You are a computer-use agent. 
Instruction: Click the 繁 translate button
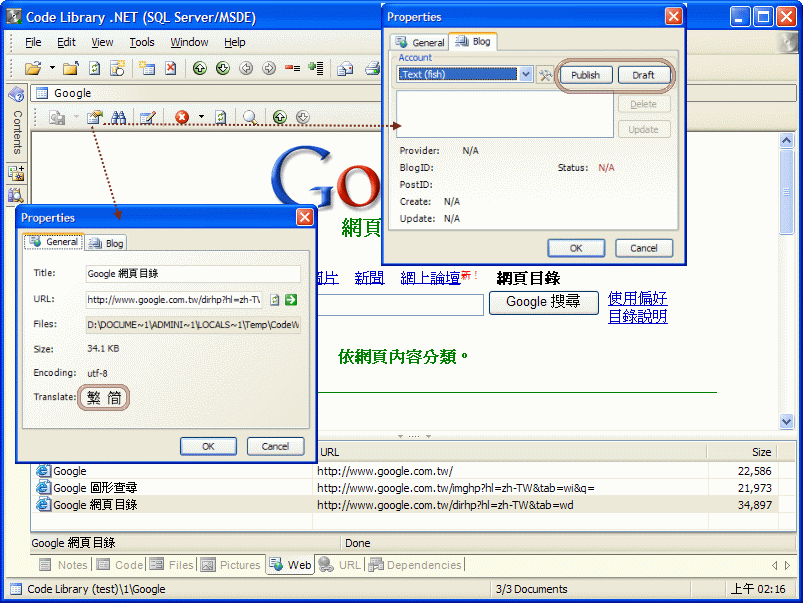pos(94,398)
